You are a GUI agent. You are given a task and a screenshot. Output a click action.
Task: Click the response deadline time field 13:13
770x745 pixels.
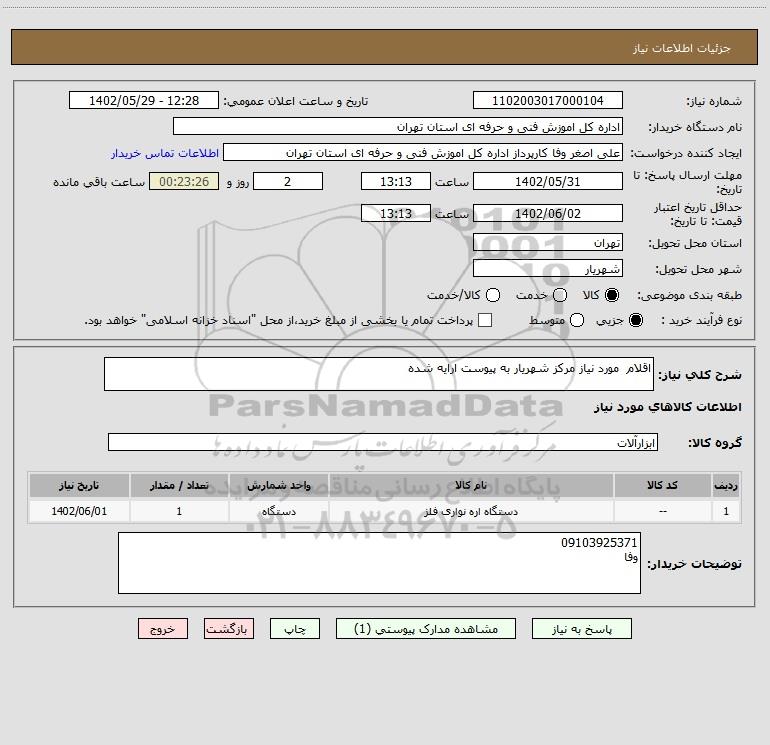coord(396,181)
